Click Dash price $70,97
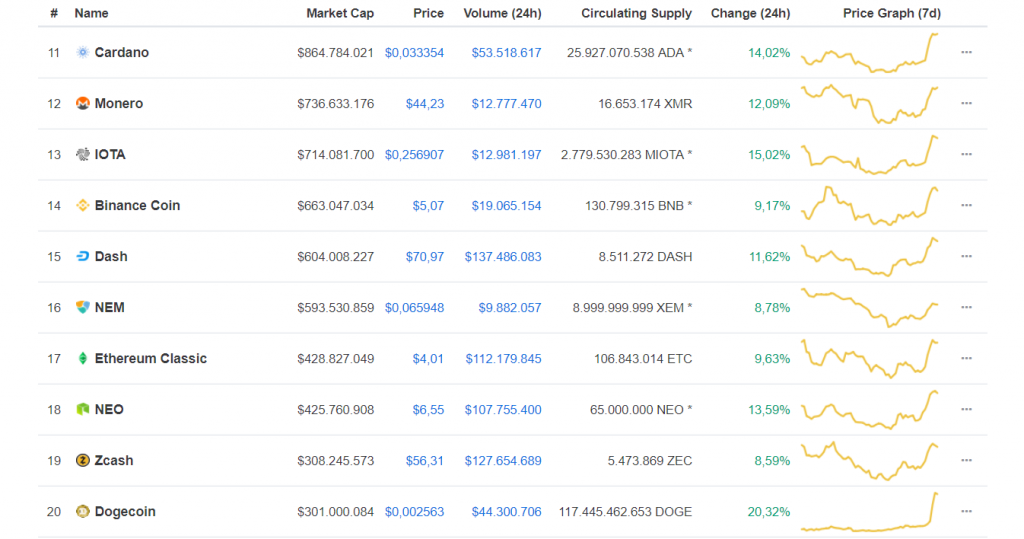 point(424,256)
